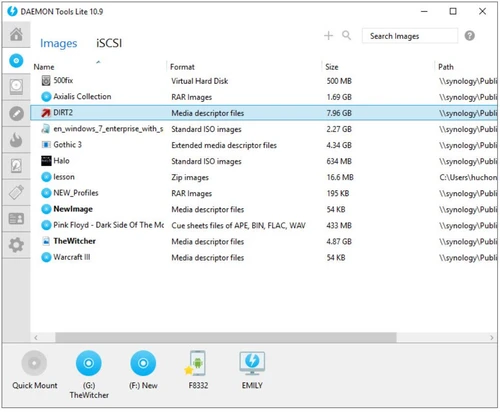This screenshot has width=500, height=413.
Task: Select the (G:) TheWitcher virtual drive
Action: [89, 363]
